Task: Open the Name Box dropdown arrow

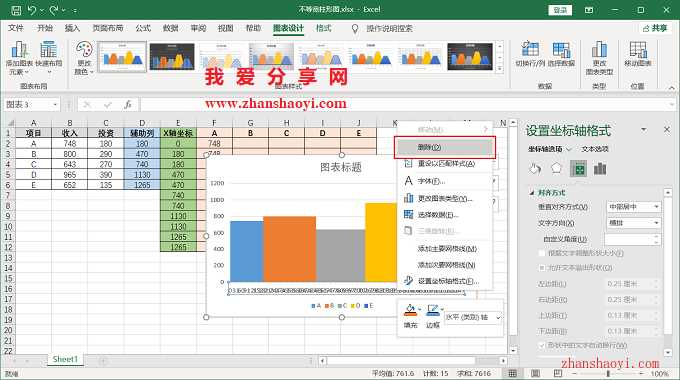Action: [55, 105]
